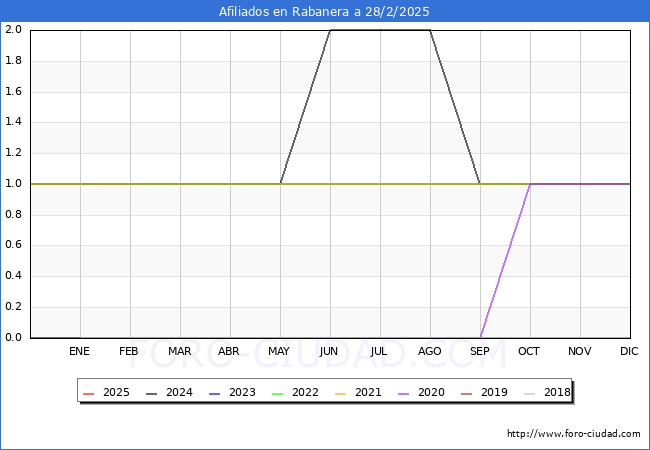Click the DIC month axis label
The image size is (650, 450).
(x=629, y=351)
